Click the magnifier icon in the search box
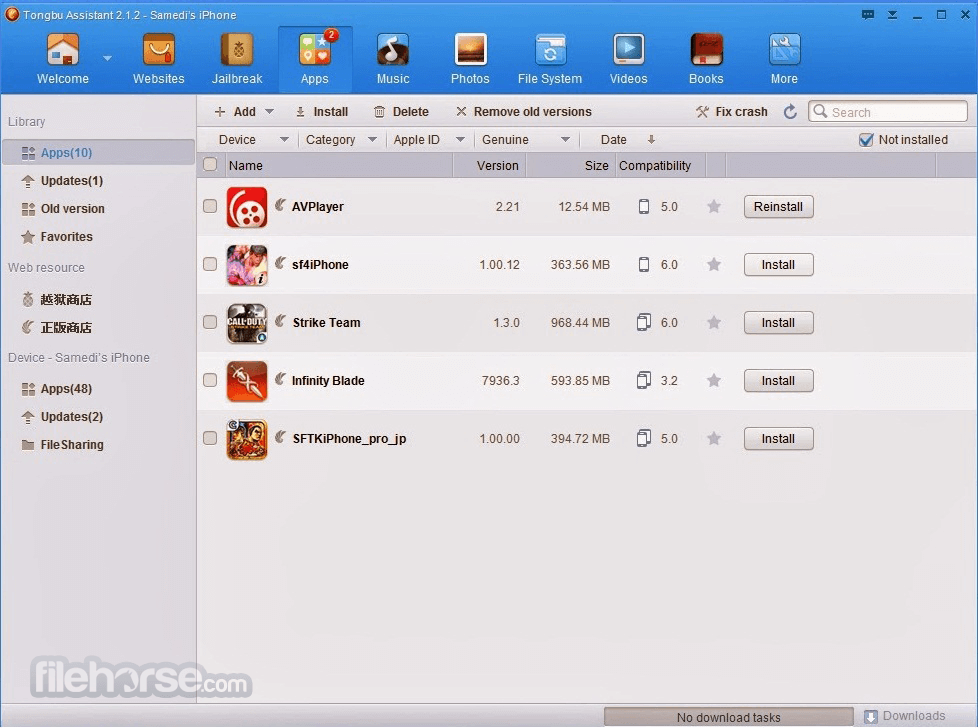This screenshot has width=978, height=728. (x=820, y=111)
